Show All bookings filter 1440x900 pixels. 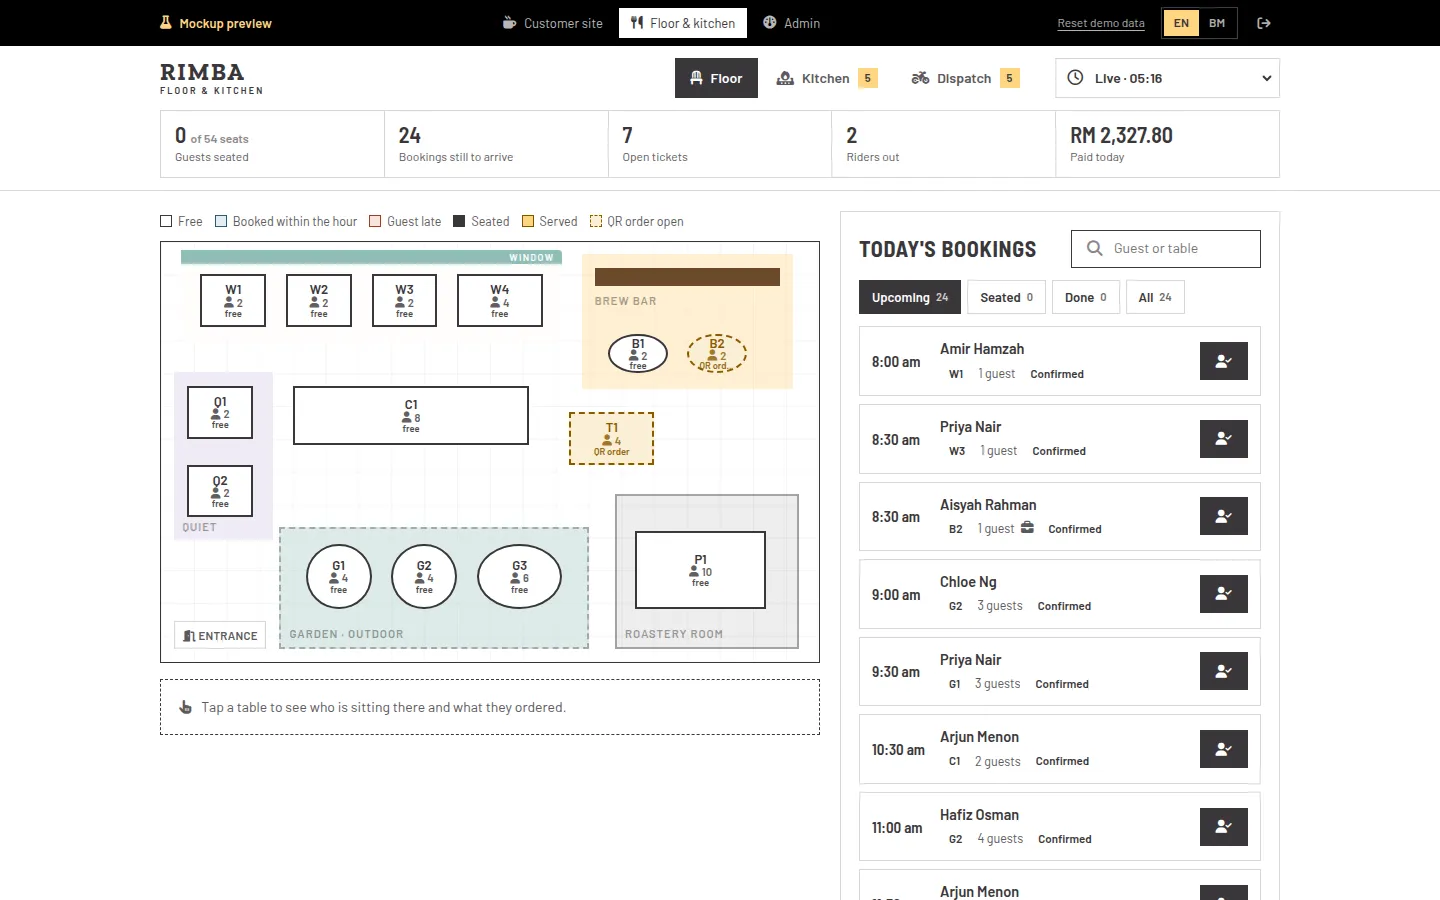[1155, 297]
